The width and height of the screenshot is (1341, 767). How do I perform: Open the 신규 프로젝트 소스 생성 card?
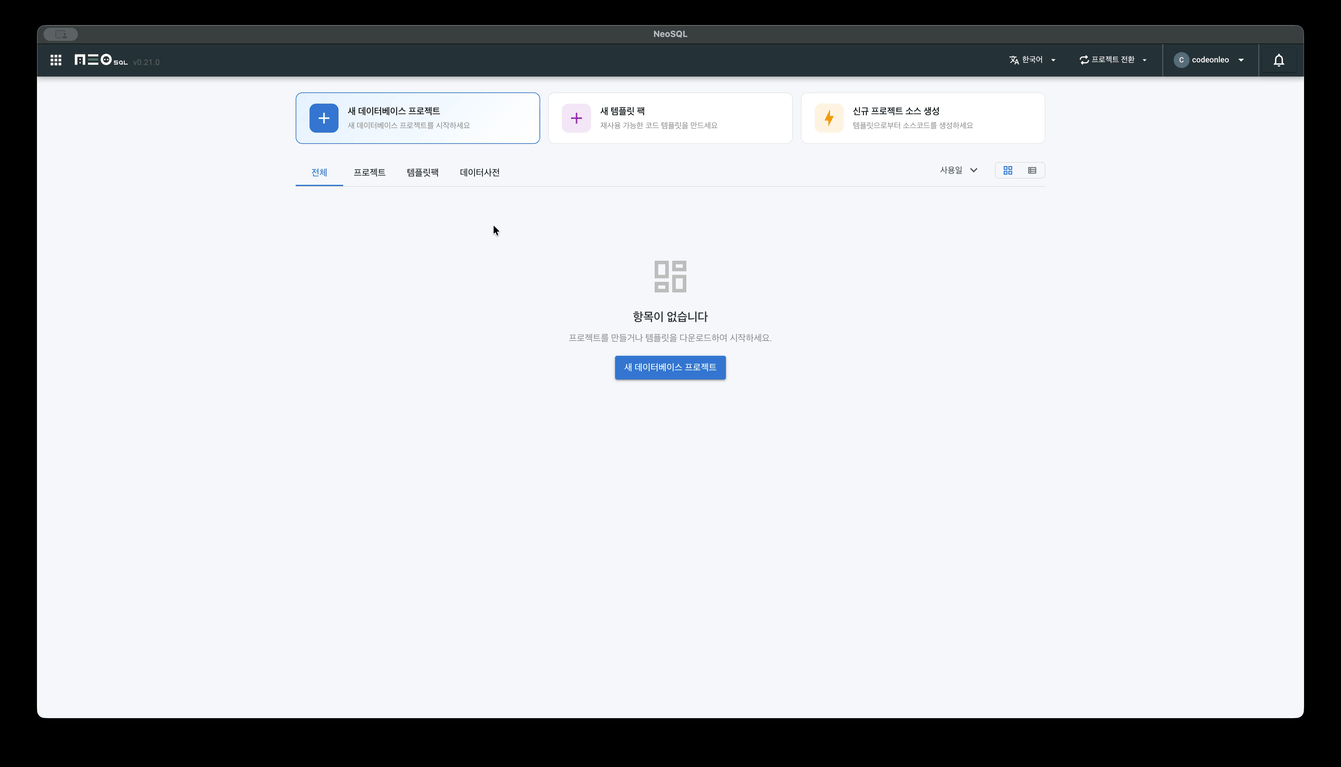922,118
